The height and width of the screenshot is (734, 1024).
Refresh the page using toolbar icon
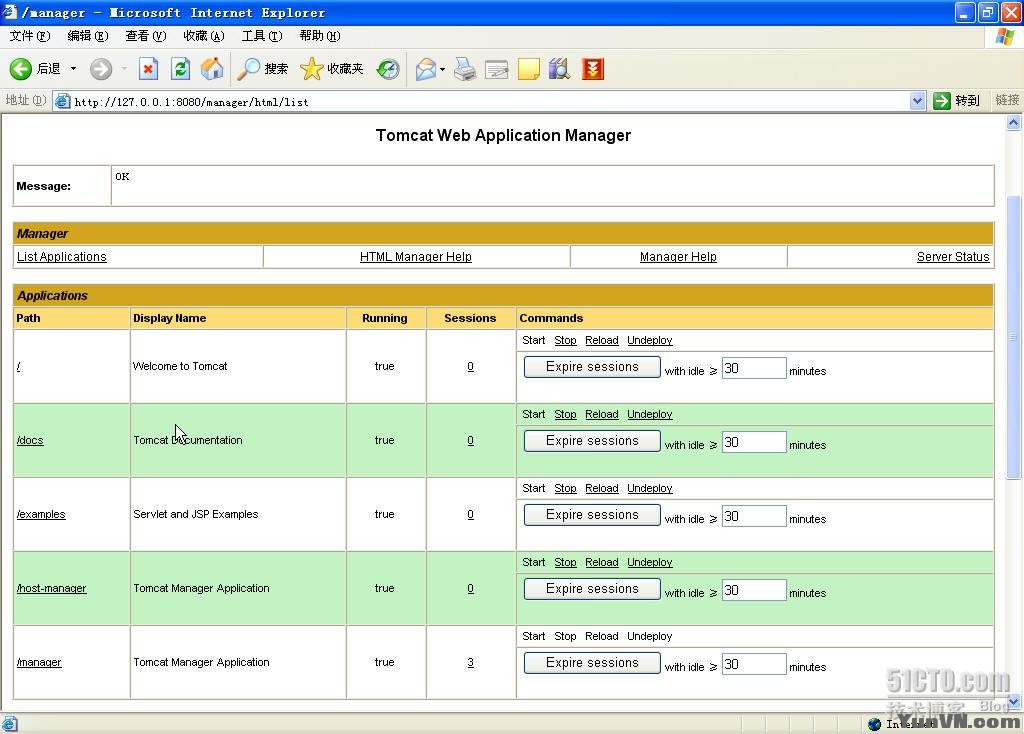point(180,69)
